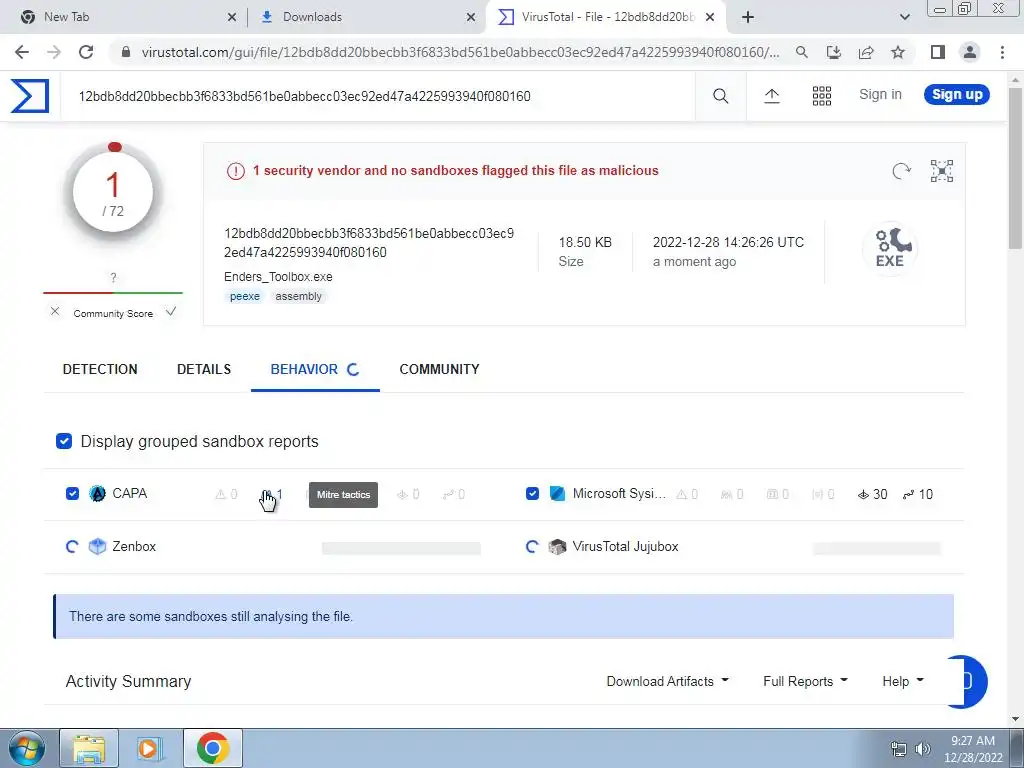Go back using browser back arrow

(x=22, y=52)
